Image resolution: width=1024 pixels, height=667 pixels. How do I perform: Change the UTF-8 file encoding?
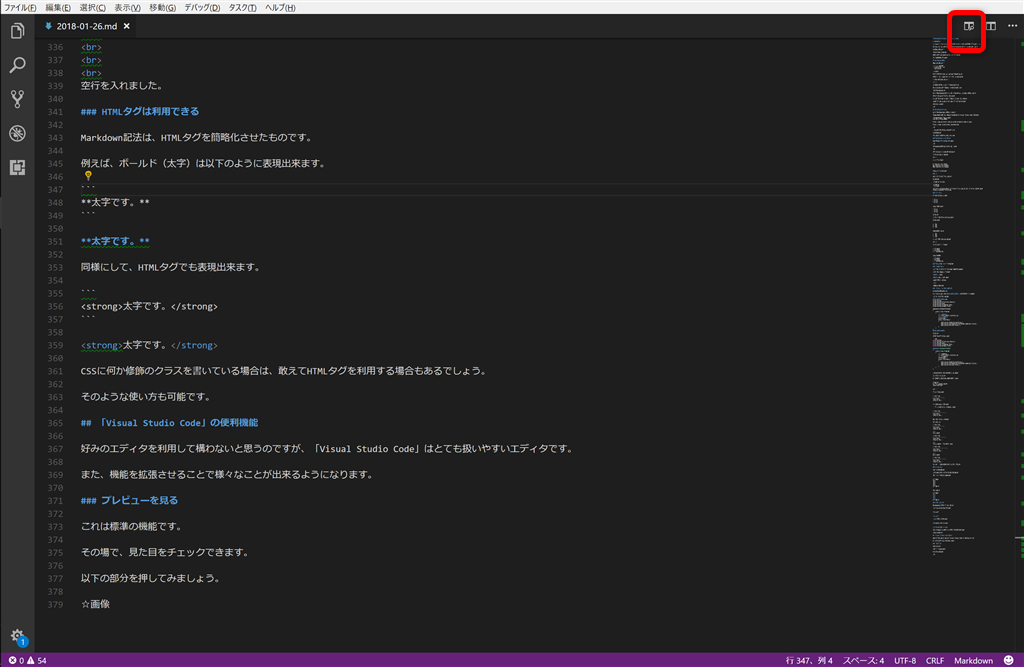click(904, 660)
